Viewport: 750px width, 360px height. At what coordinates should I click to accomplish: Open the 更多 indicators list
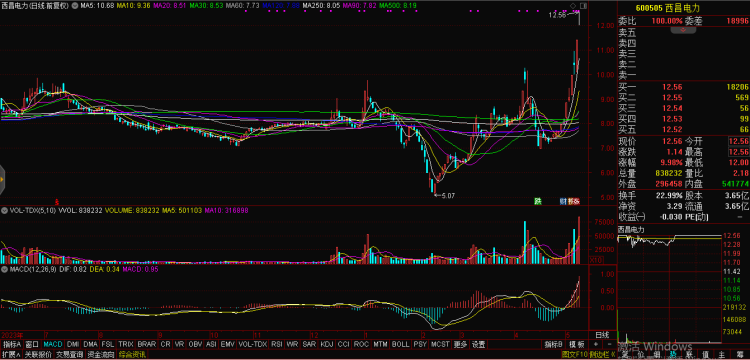[461, 344]
